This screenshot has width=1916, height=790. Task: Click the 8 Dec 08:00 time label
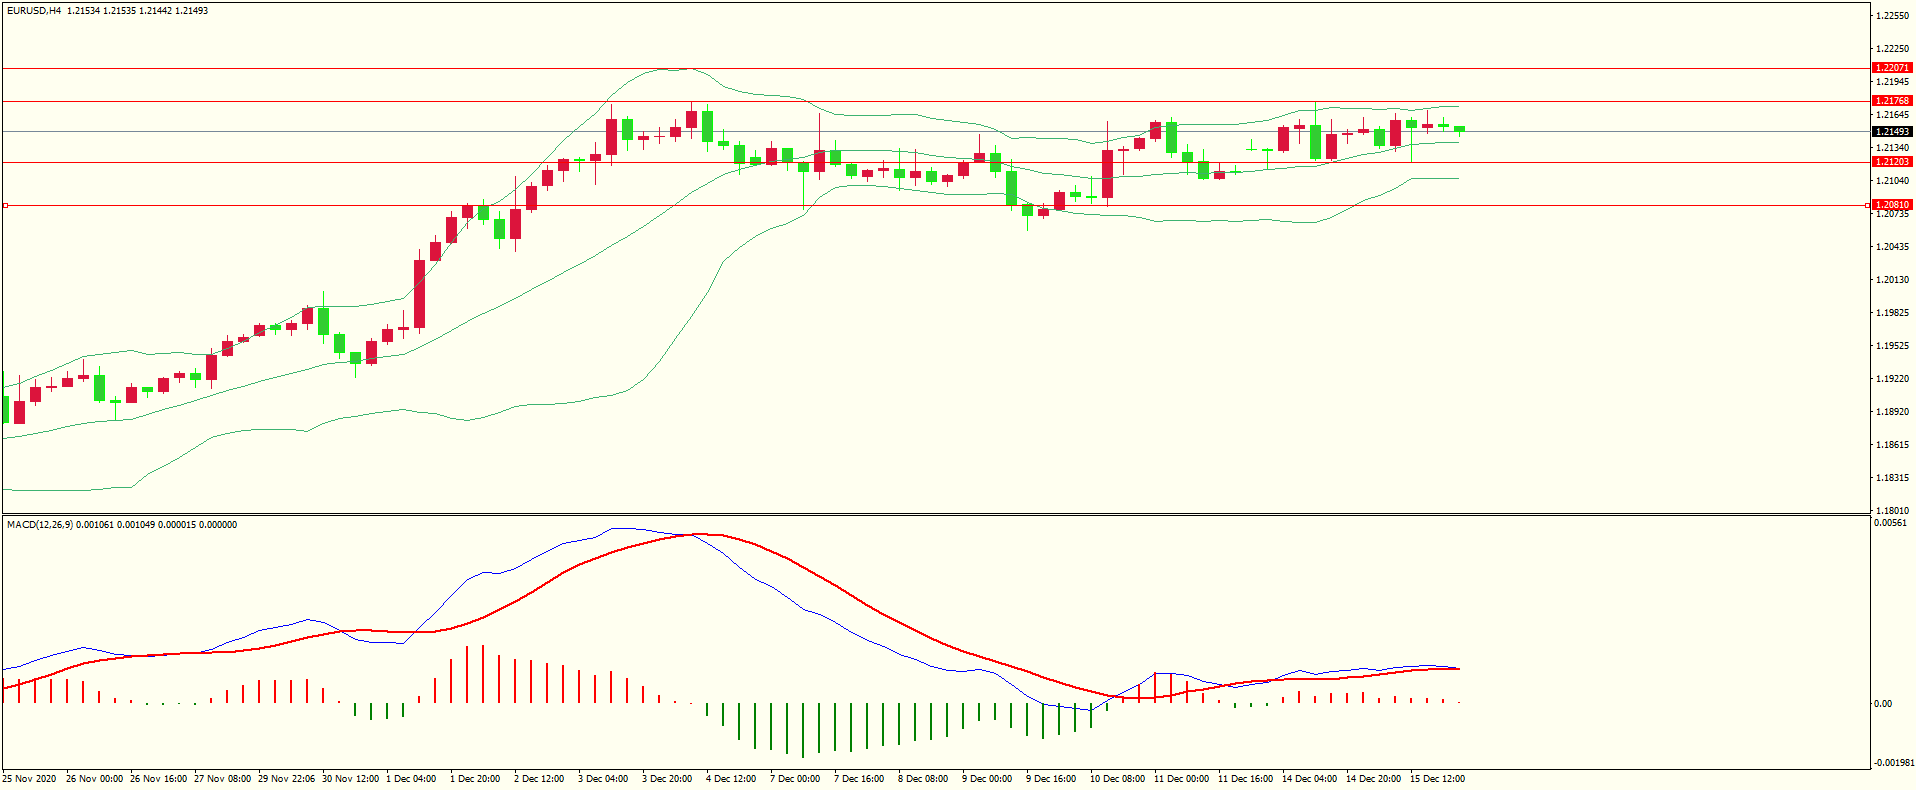(923, 779)
